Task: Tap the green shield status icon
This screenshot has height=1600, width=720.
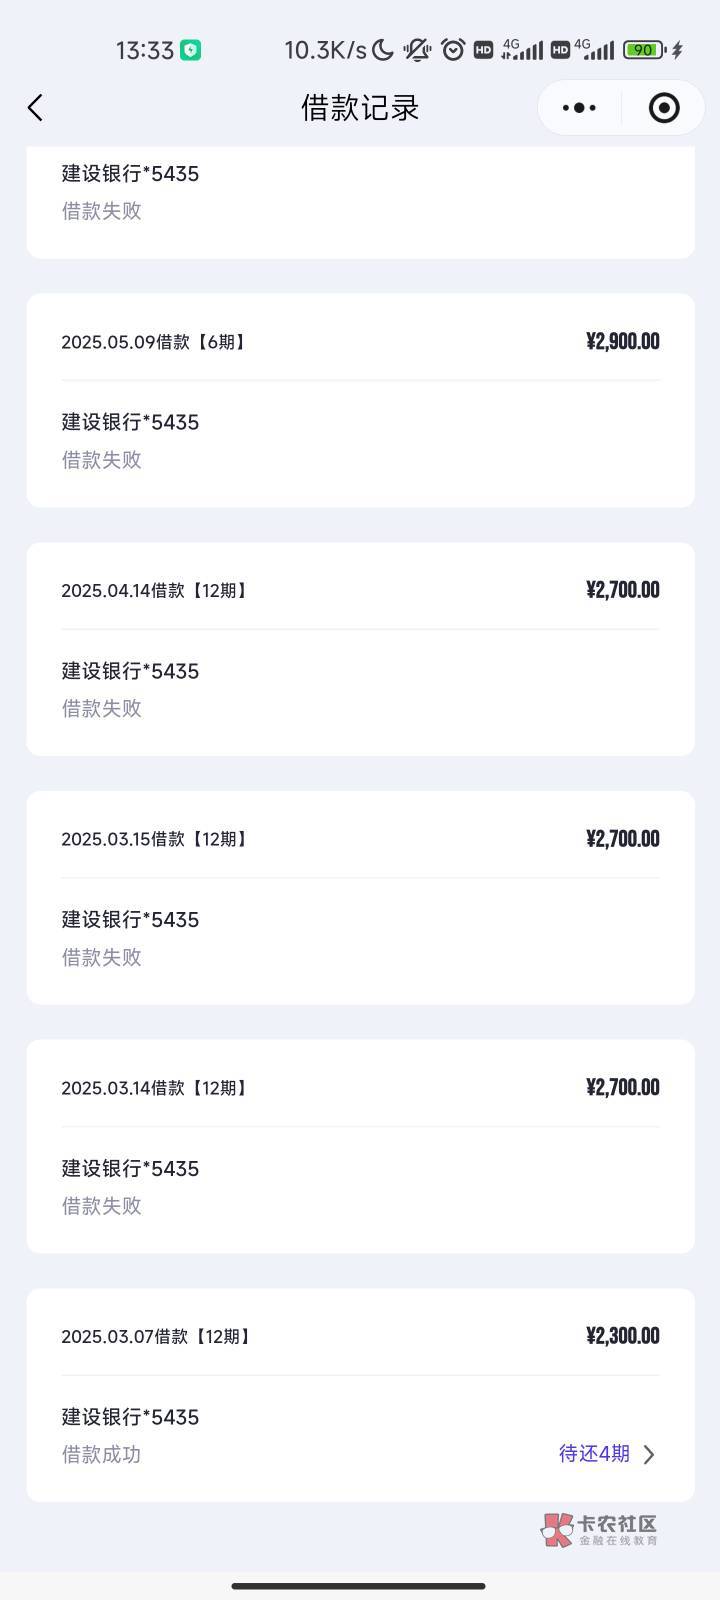Action: 190,50
